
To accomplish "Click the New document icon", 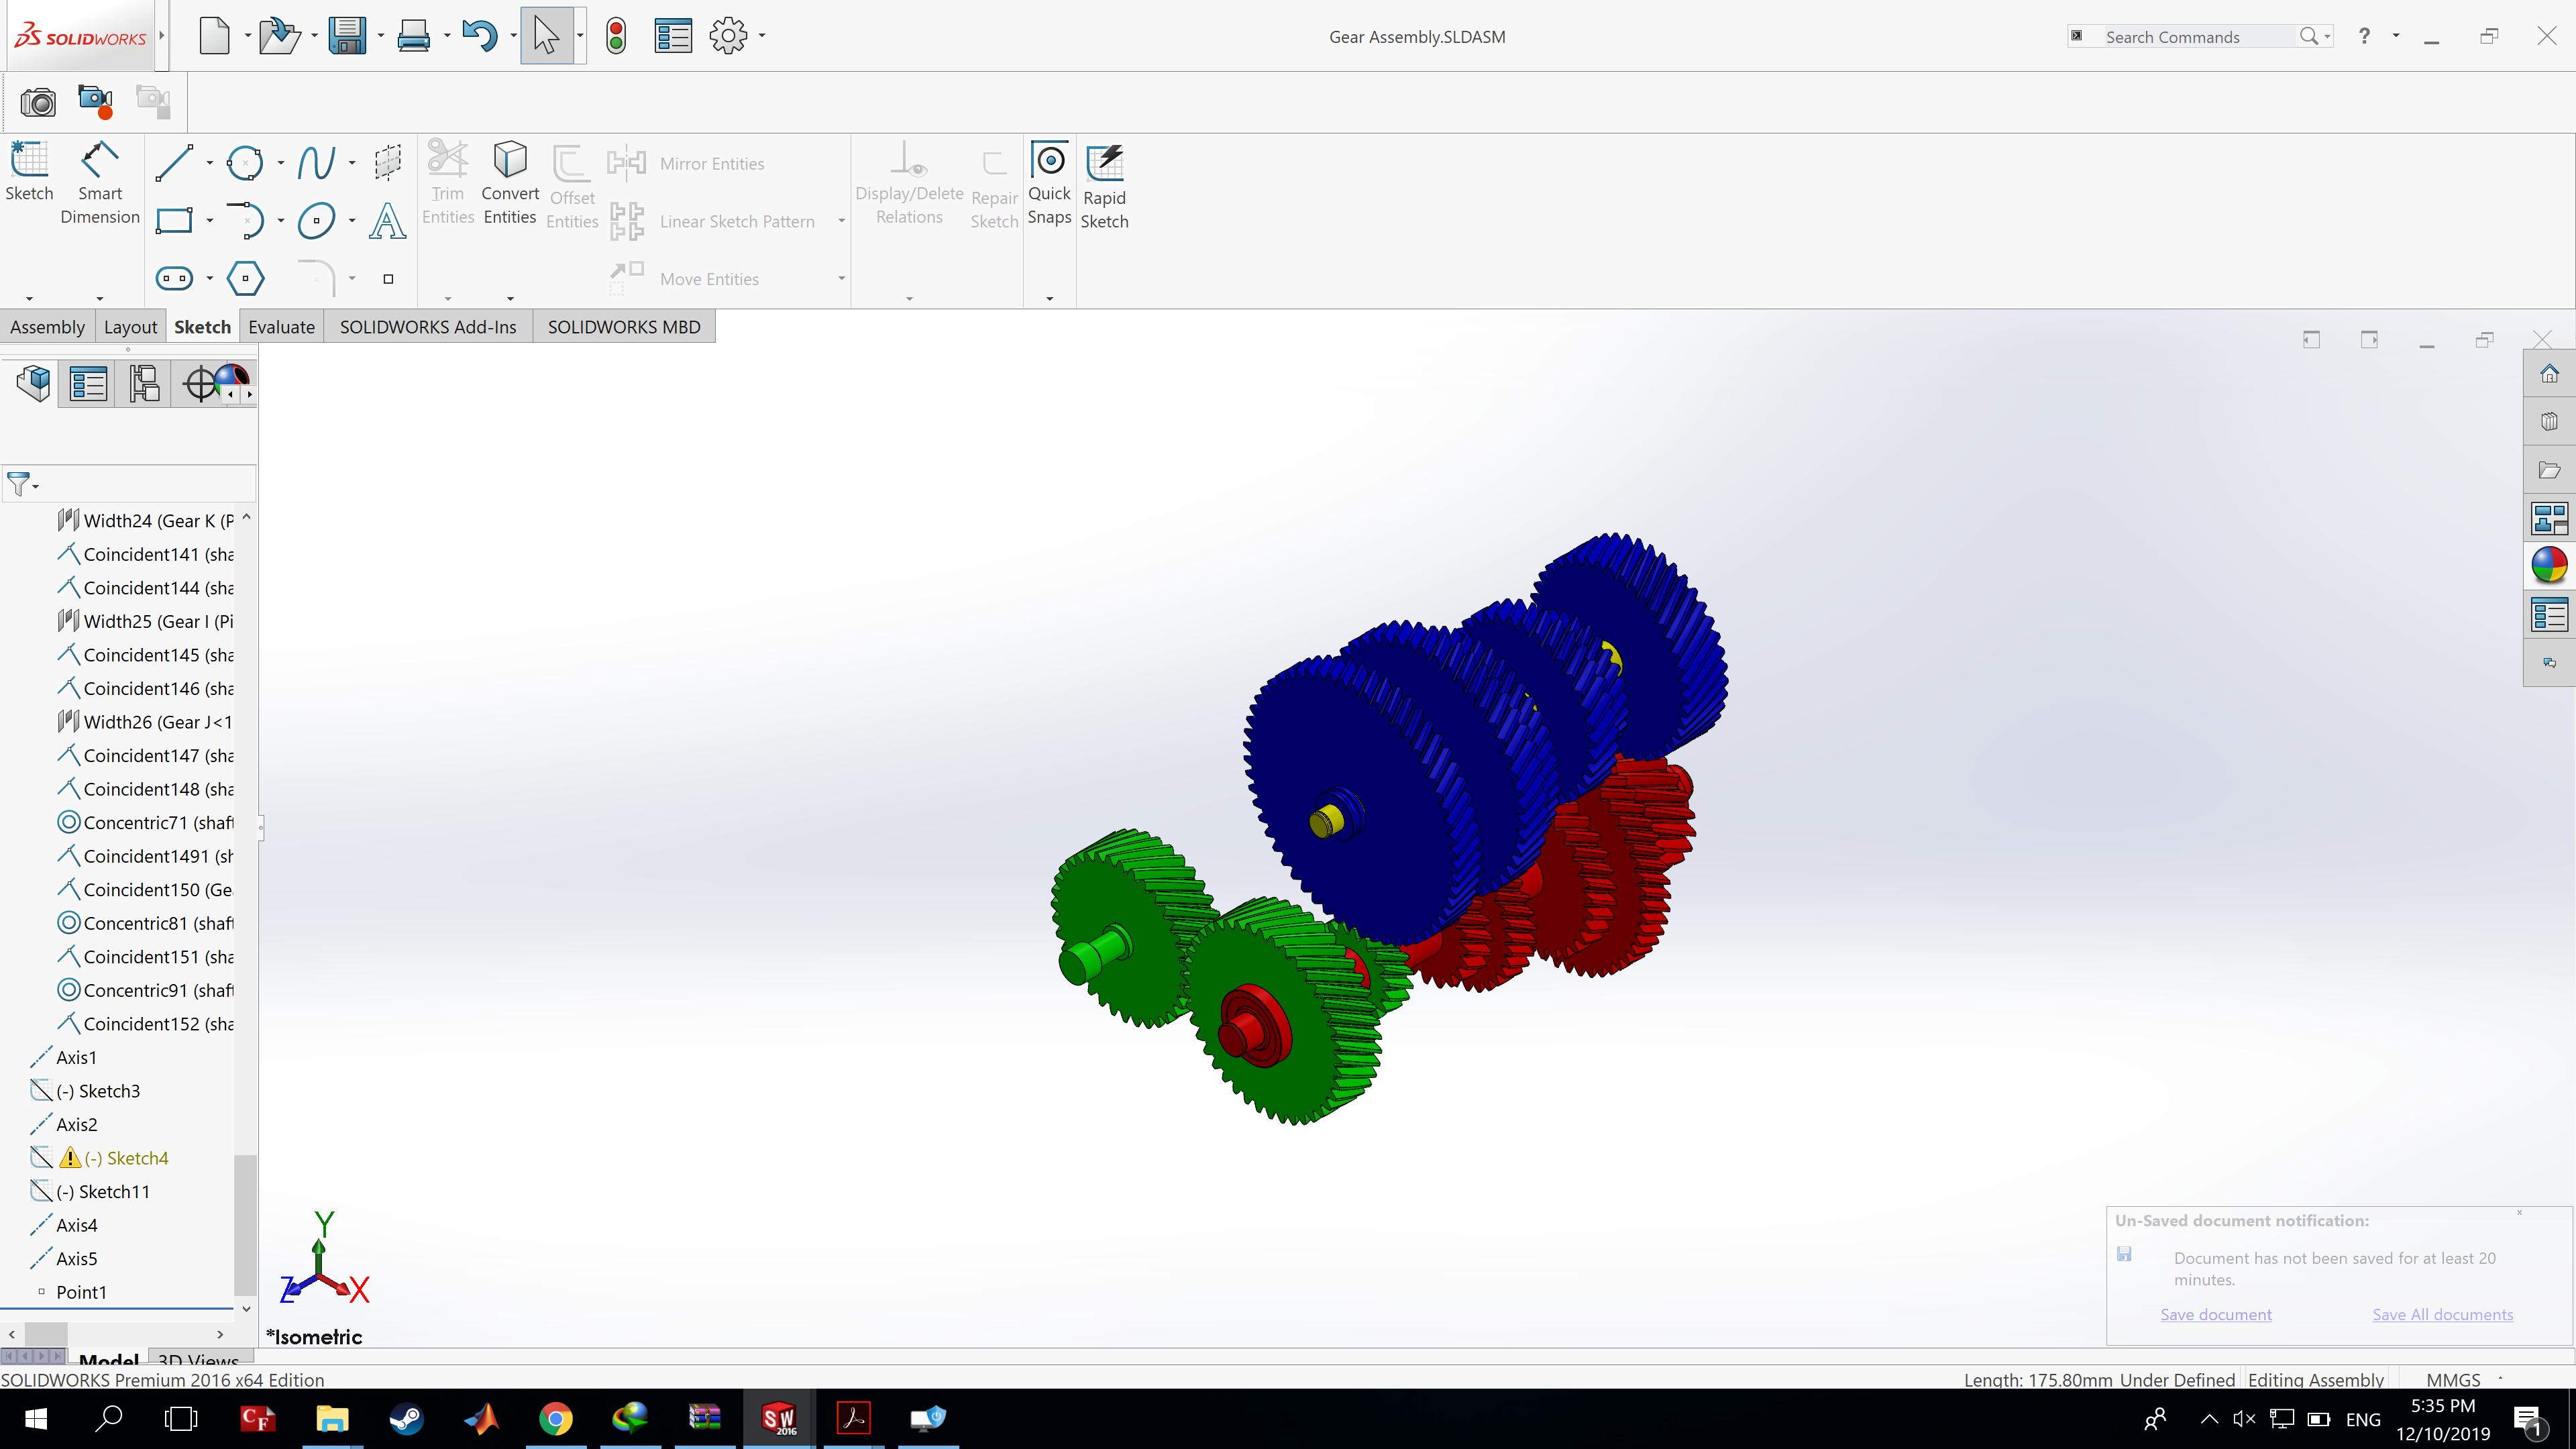I will (x=214, y=36).
